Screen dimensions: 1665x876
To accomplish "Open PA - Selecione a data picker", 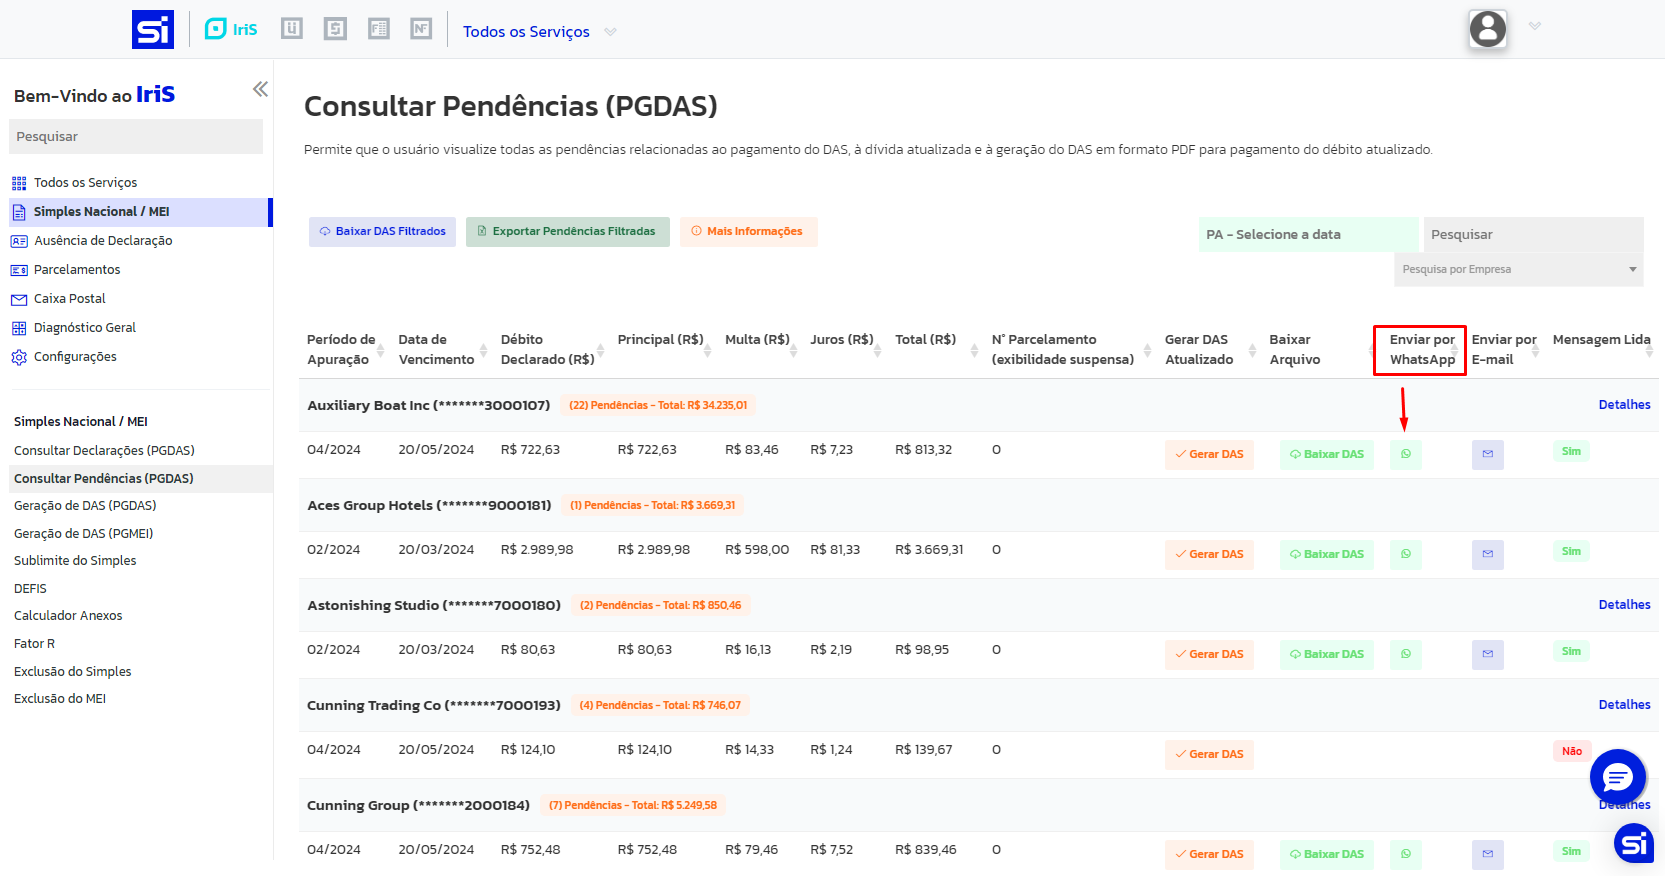I will 1307,234.
